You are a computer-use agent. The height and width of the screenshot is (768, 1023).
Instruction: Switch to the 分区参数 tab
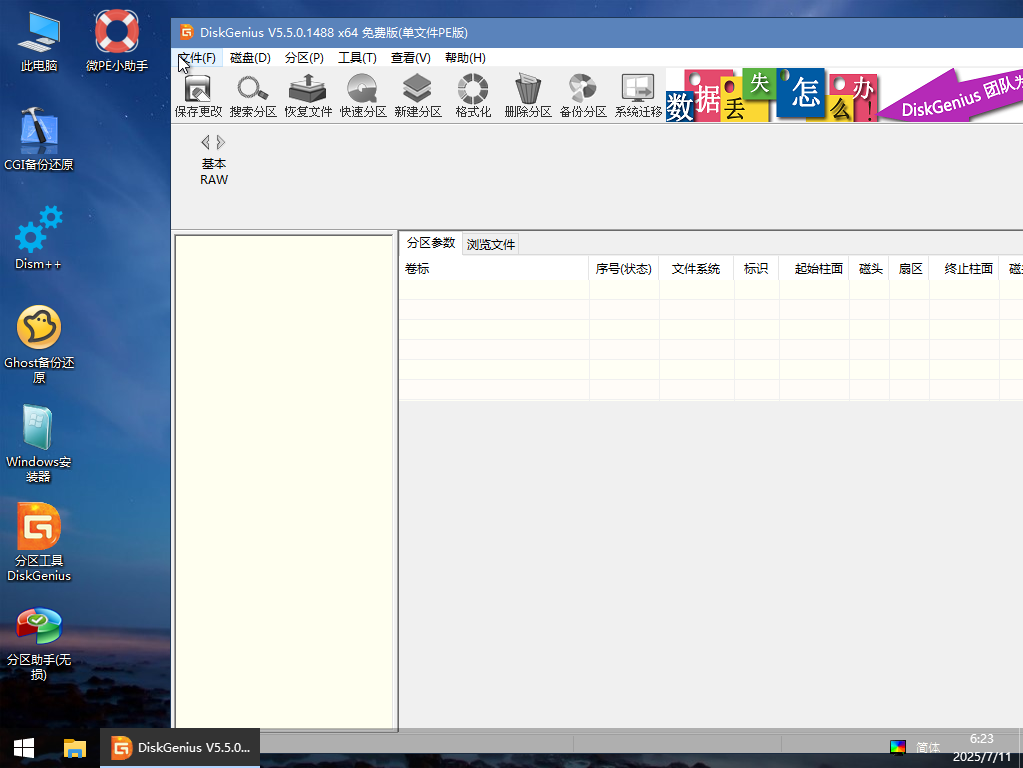431,243
